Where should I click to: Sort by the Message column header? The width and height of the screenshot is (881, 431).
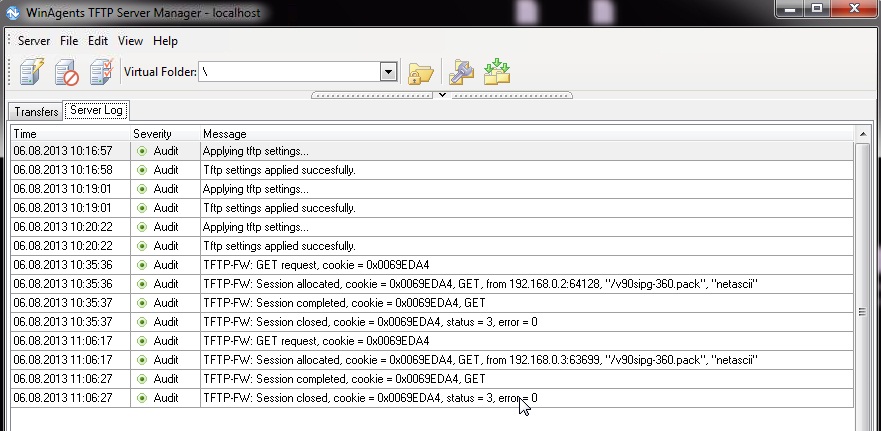point(526,134)
